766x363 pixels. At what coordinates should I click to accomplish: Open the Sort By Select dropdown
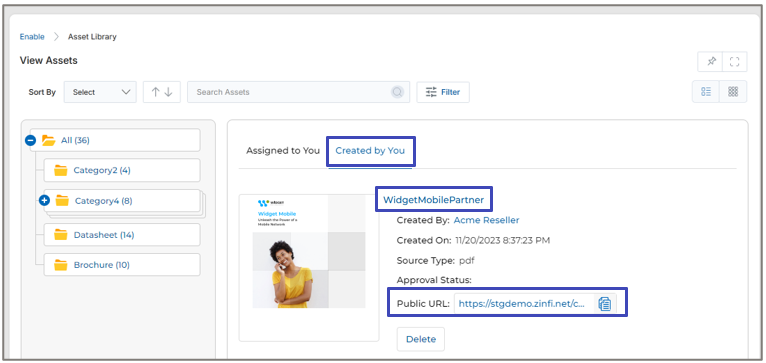click(100, 92)
